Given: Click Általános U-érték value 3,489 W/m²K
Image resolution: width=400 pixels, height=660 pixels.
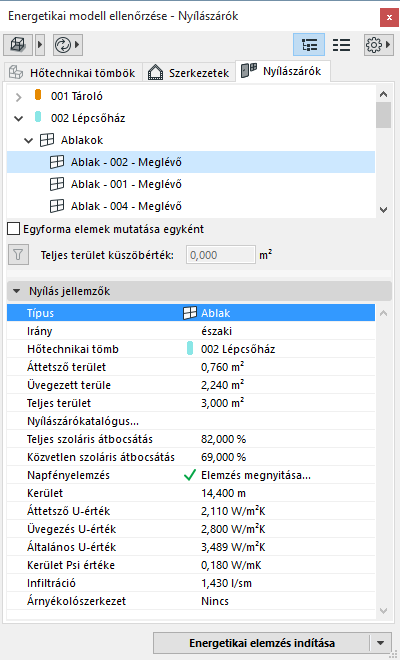Looking at the screenshot, I should coord(233,548).
